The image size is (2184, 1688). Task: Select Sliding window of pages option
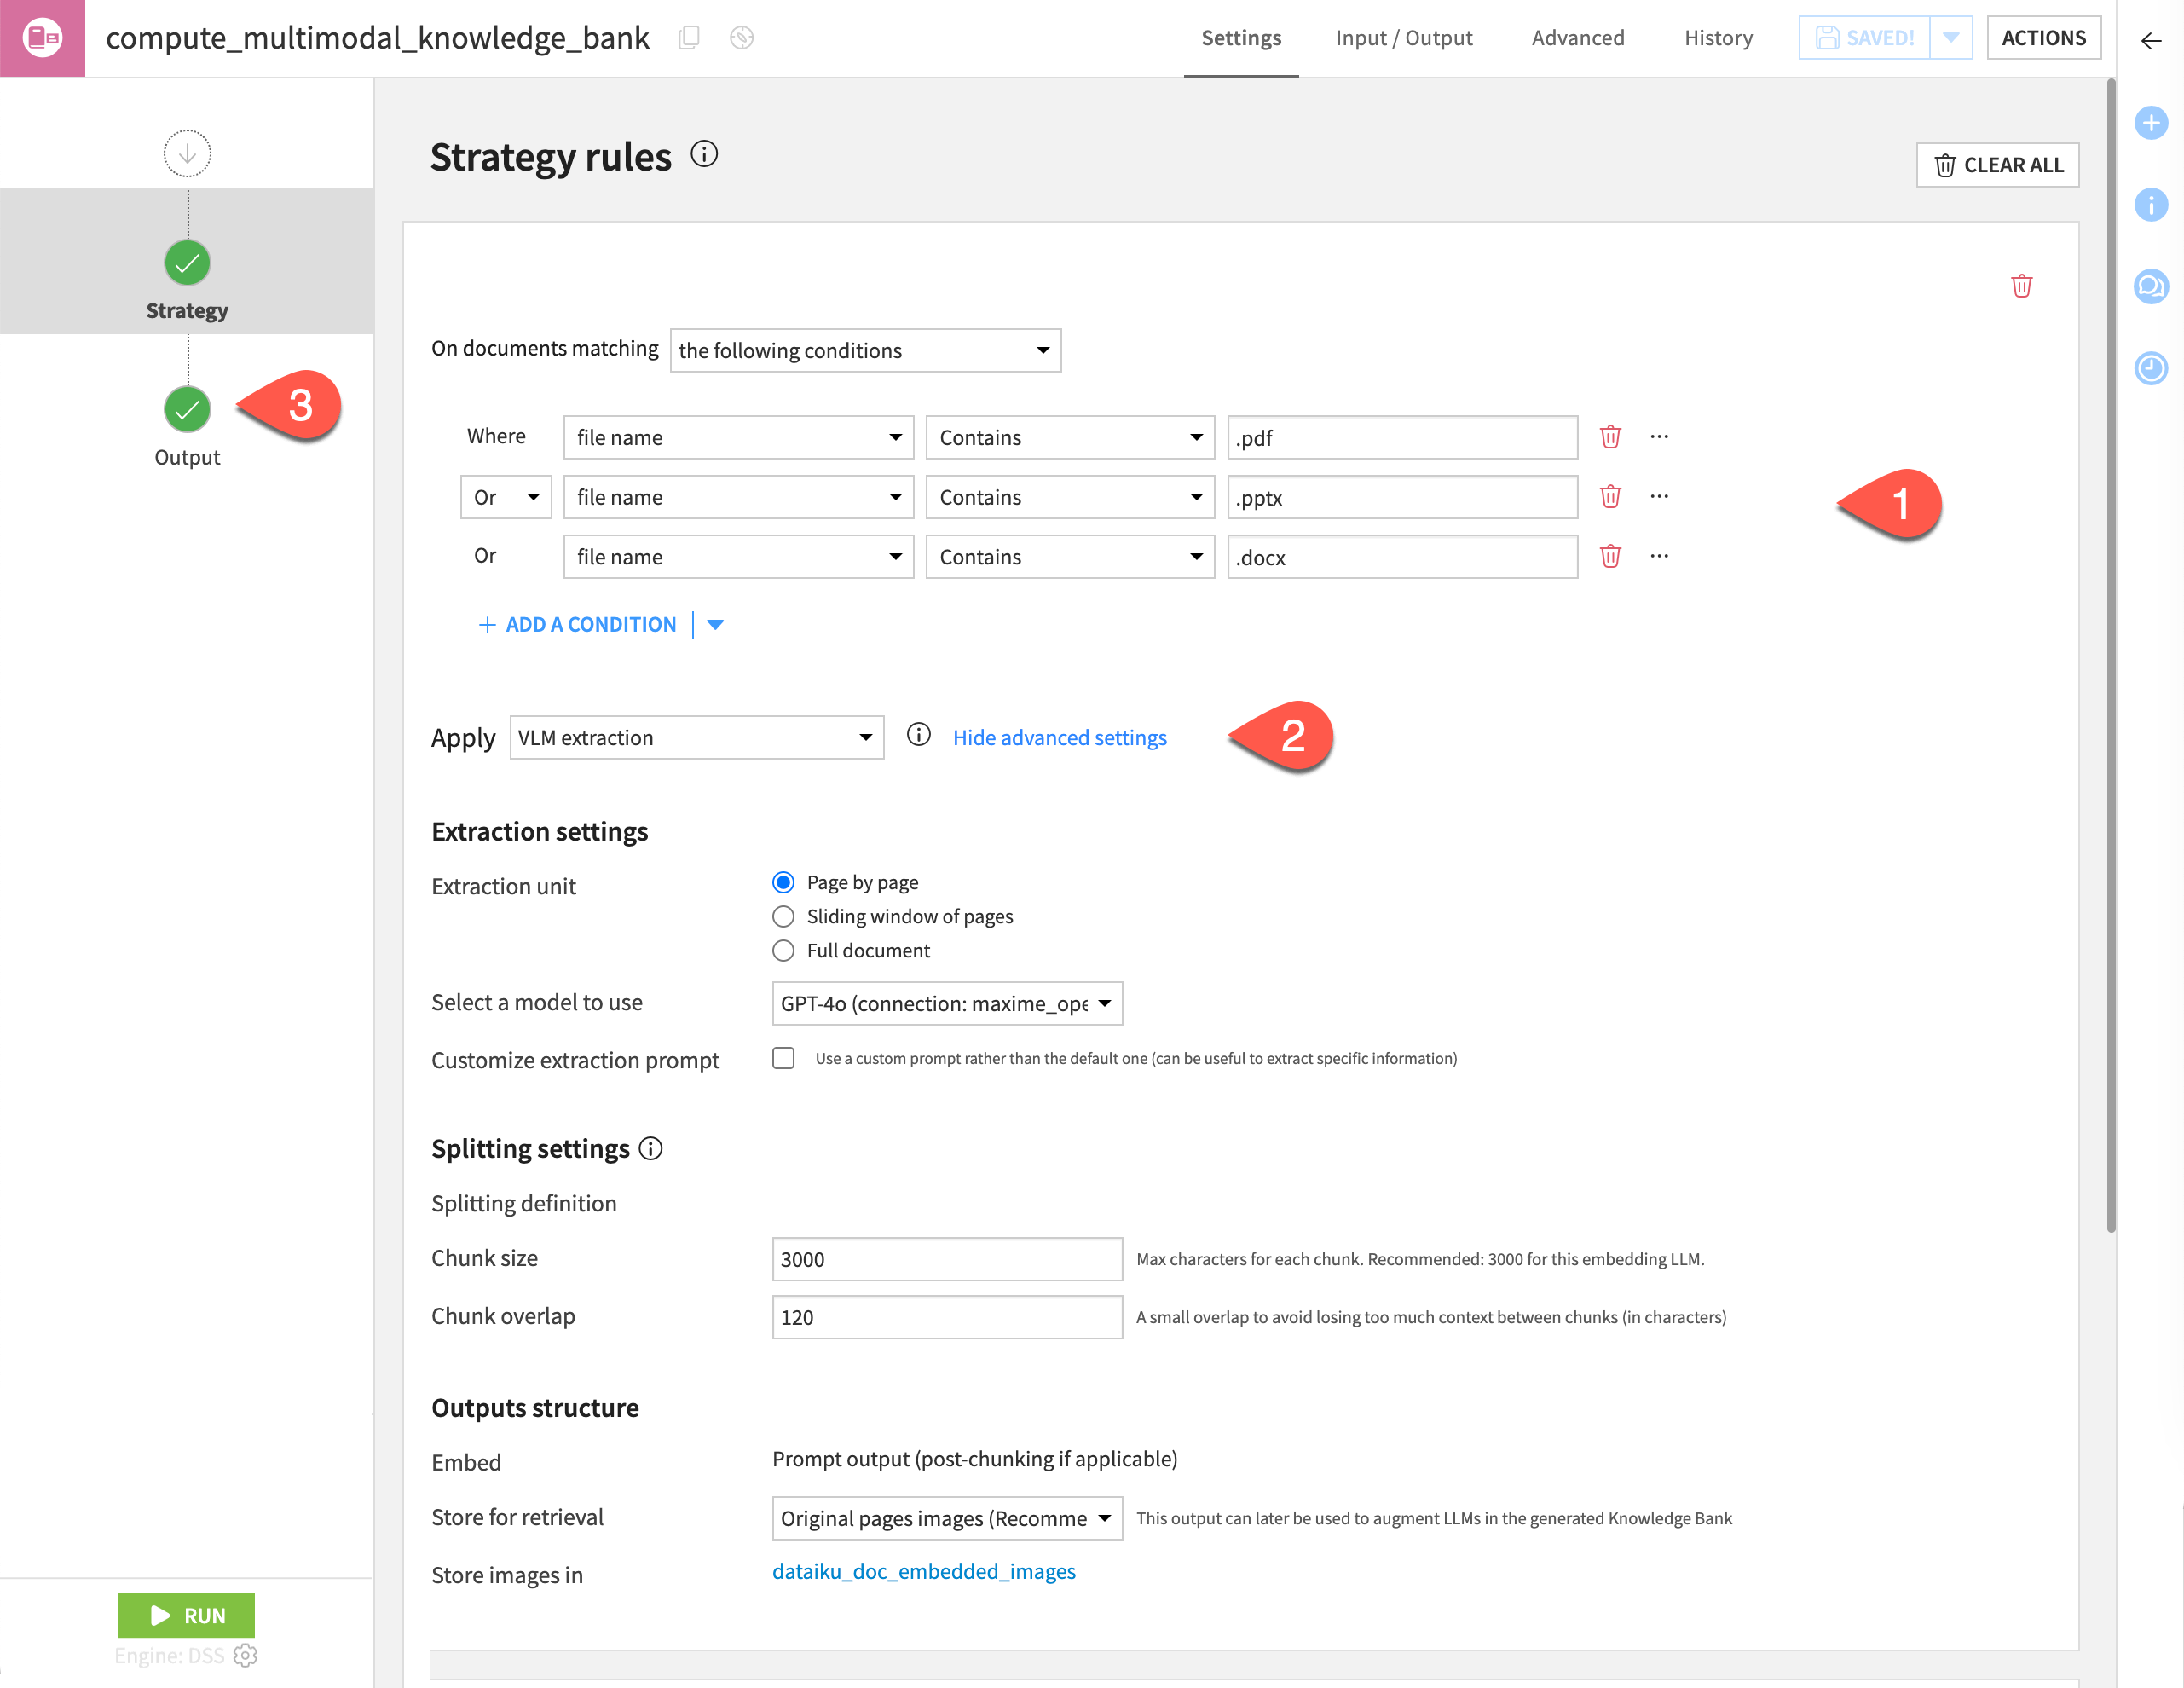click(x=783, y=915)
